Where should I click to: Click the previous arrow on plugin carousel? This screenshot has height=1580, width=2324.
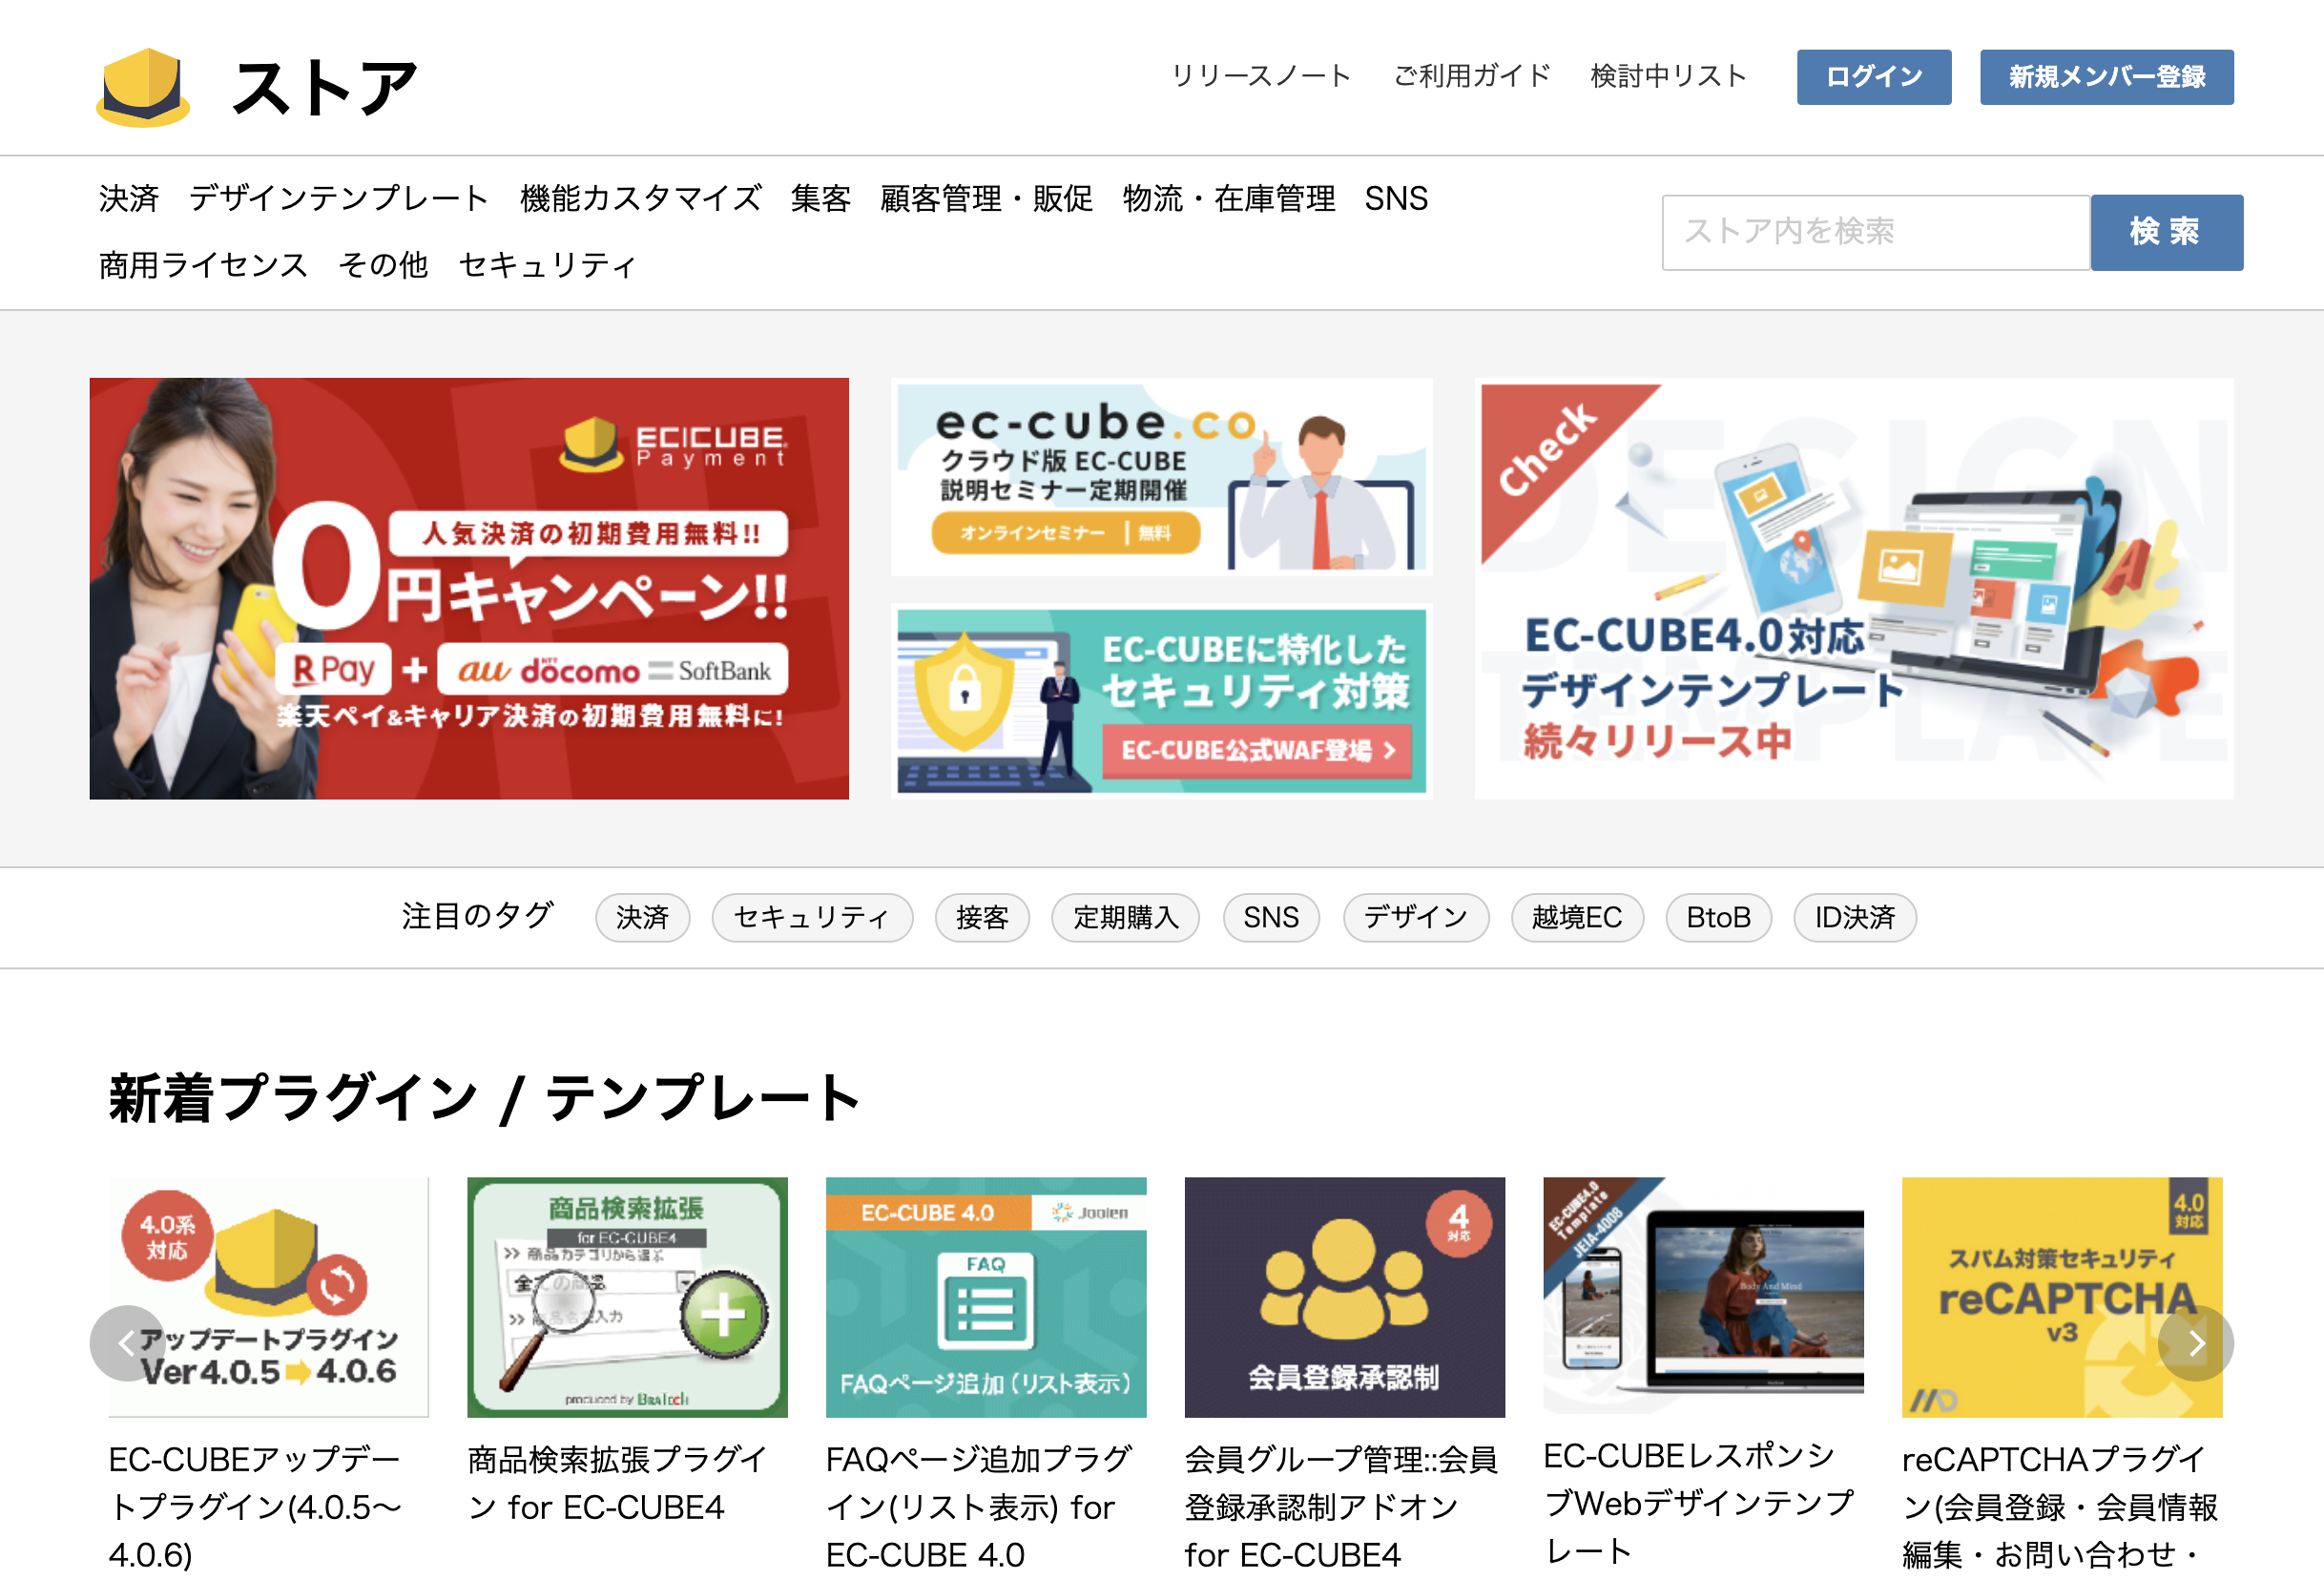pos(127,1343)
